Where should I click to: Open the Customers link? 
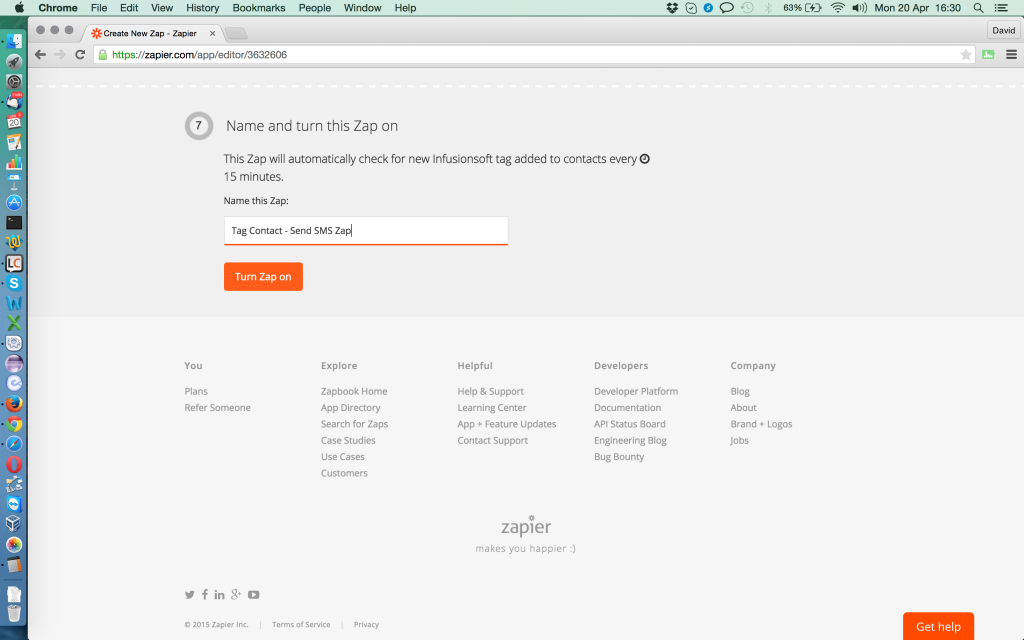pyautogui.click(x=344, y=473)
